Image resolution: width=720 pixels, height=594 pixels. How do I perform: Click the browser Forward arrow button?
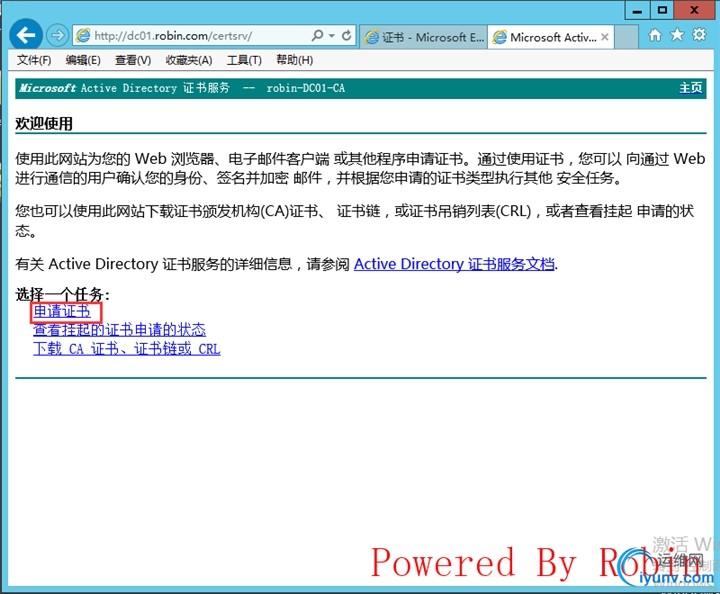[x=57, y=35]
